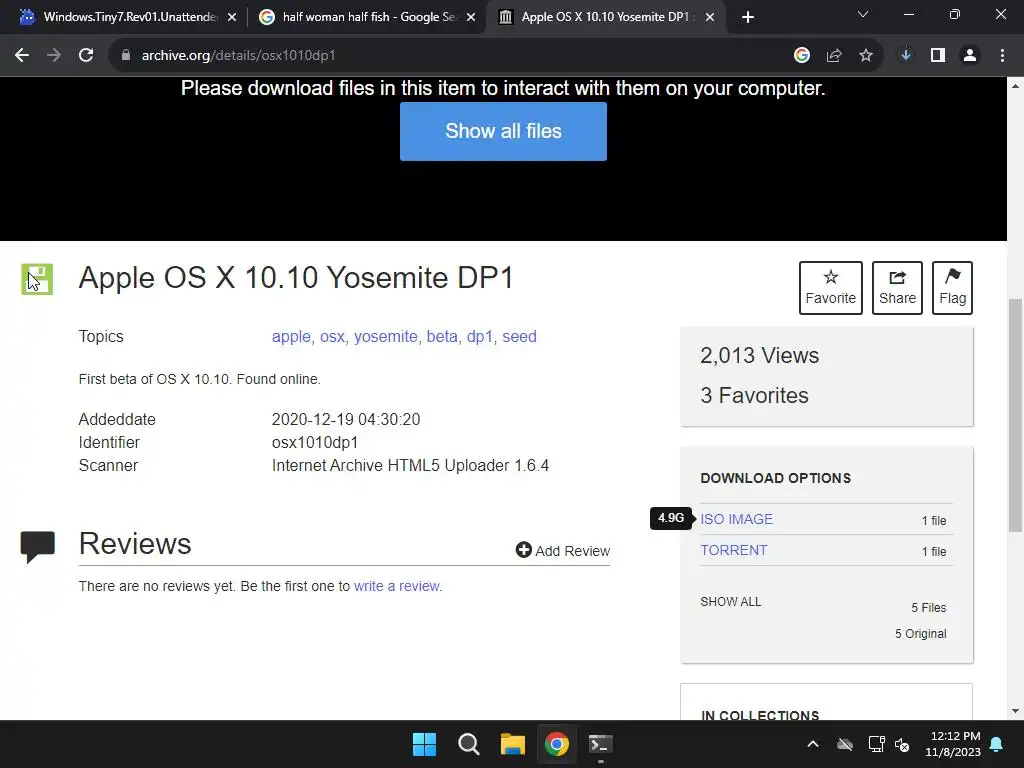1024x768 pixels.
Task: Click the page vertical scrollbar thumb
Action: 1015,415
